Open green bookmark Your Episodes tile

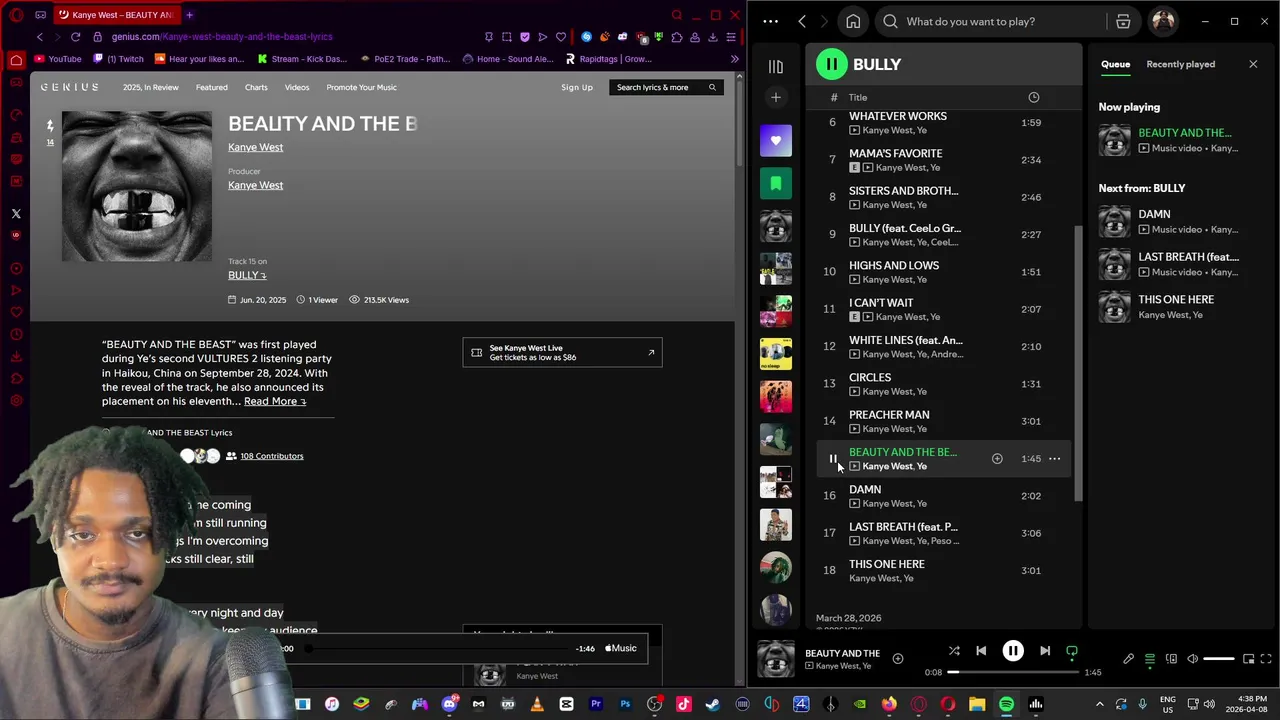click(775, 183)
